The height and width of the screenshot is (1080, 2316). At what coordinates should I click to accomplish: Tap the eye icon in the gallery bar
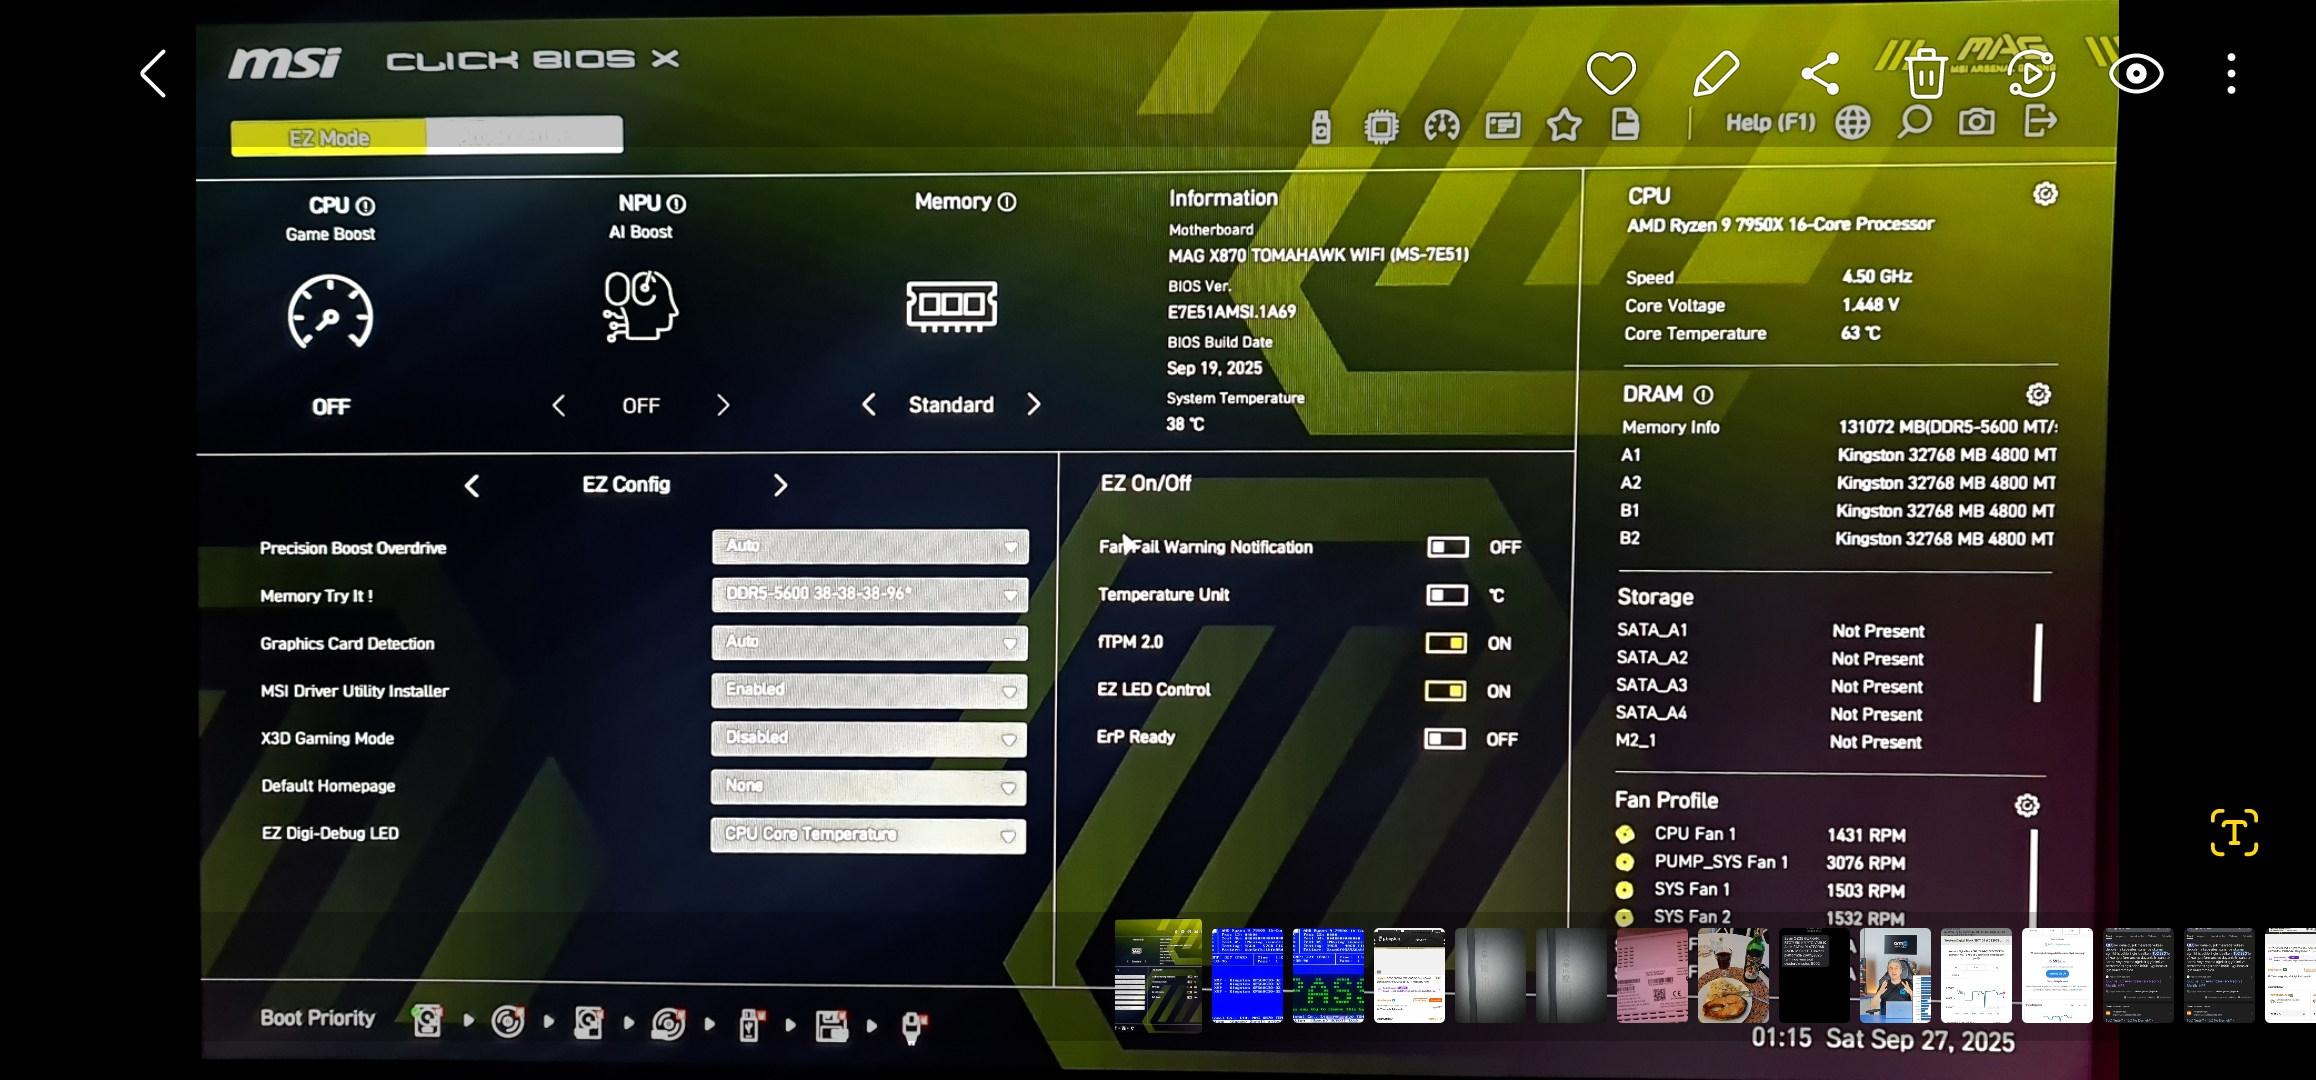point(2136,74)
